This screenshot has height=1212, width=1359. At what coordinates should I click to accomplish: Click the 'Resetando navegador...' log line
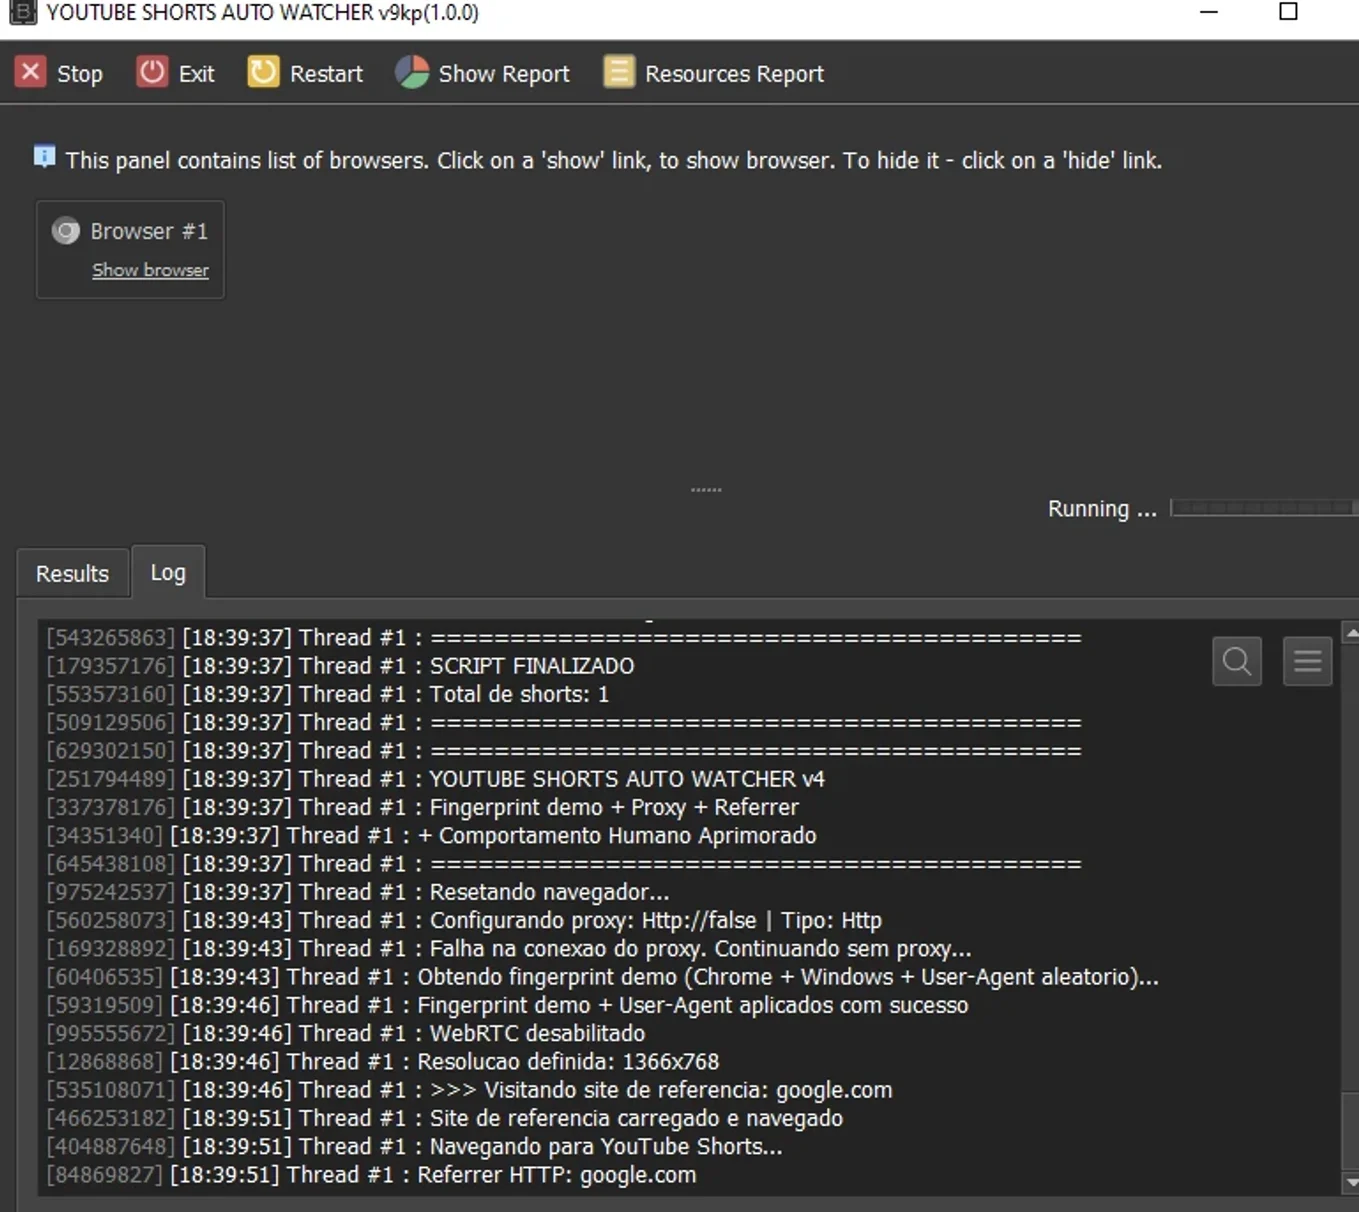click(549, 892)
